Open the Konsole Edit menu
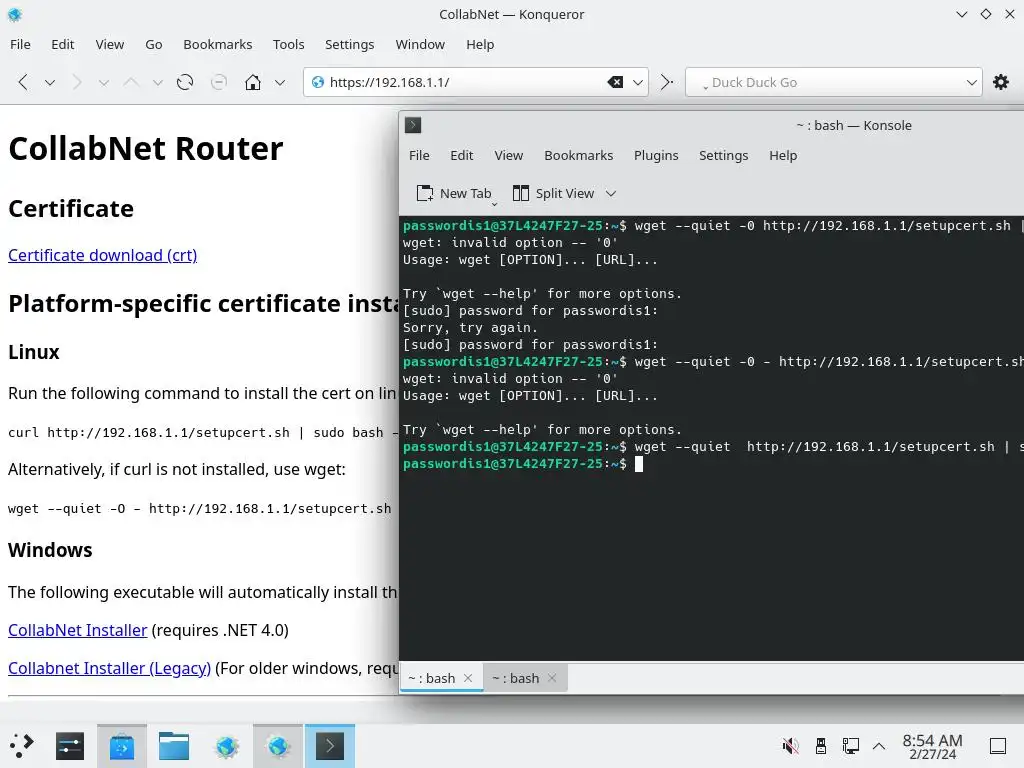 point(462,155)
